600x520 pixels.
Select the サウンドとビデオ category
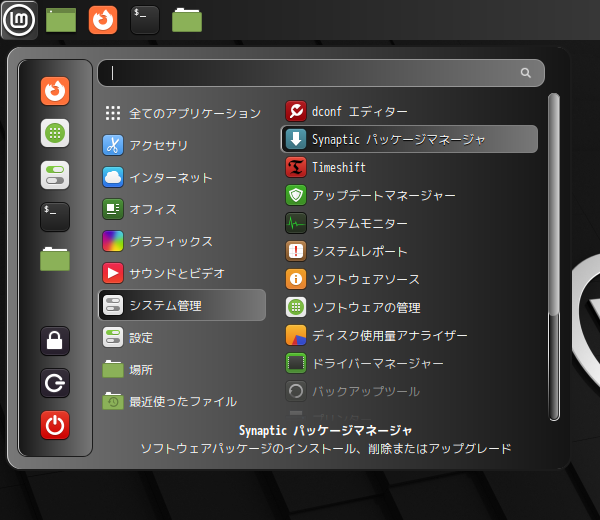(x=182, y=273)
